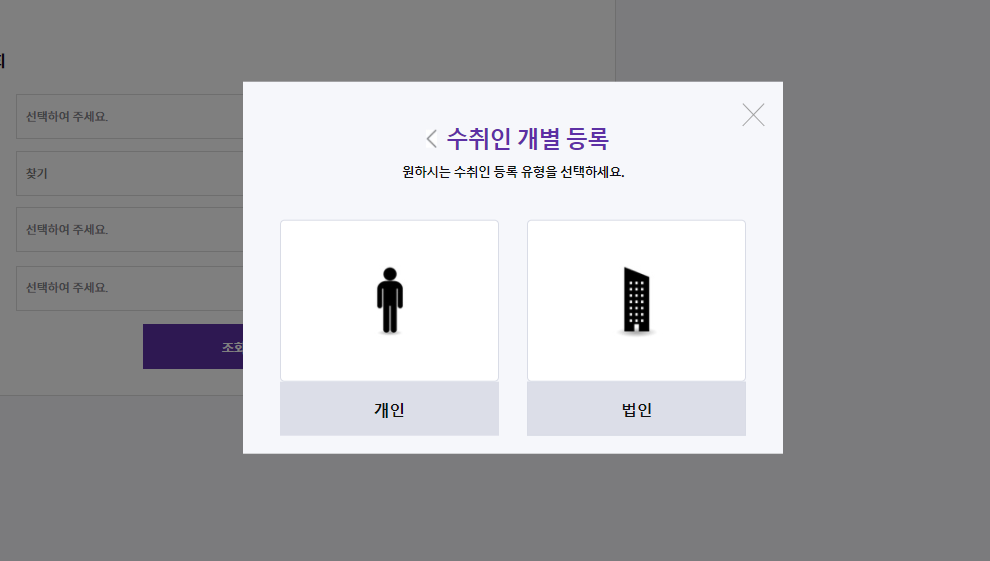Image resolution: width=990 pixels, height=561 pixels.
Task: Click the 원하시는 수취인 등록 유형을 선택하세요 text
Action: pos(513,172)
